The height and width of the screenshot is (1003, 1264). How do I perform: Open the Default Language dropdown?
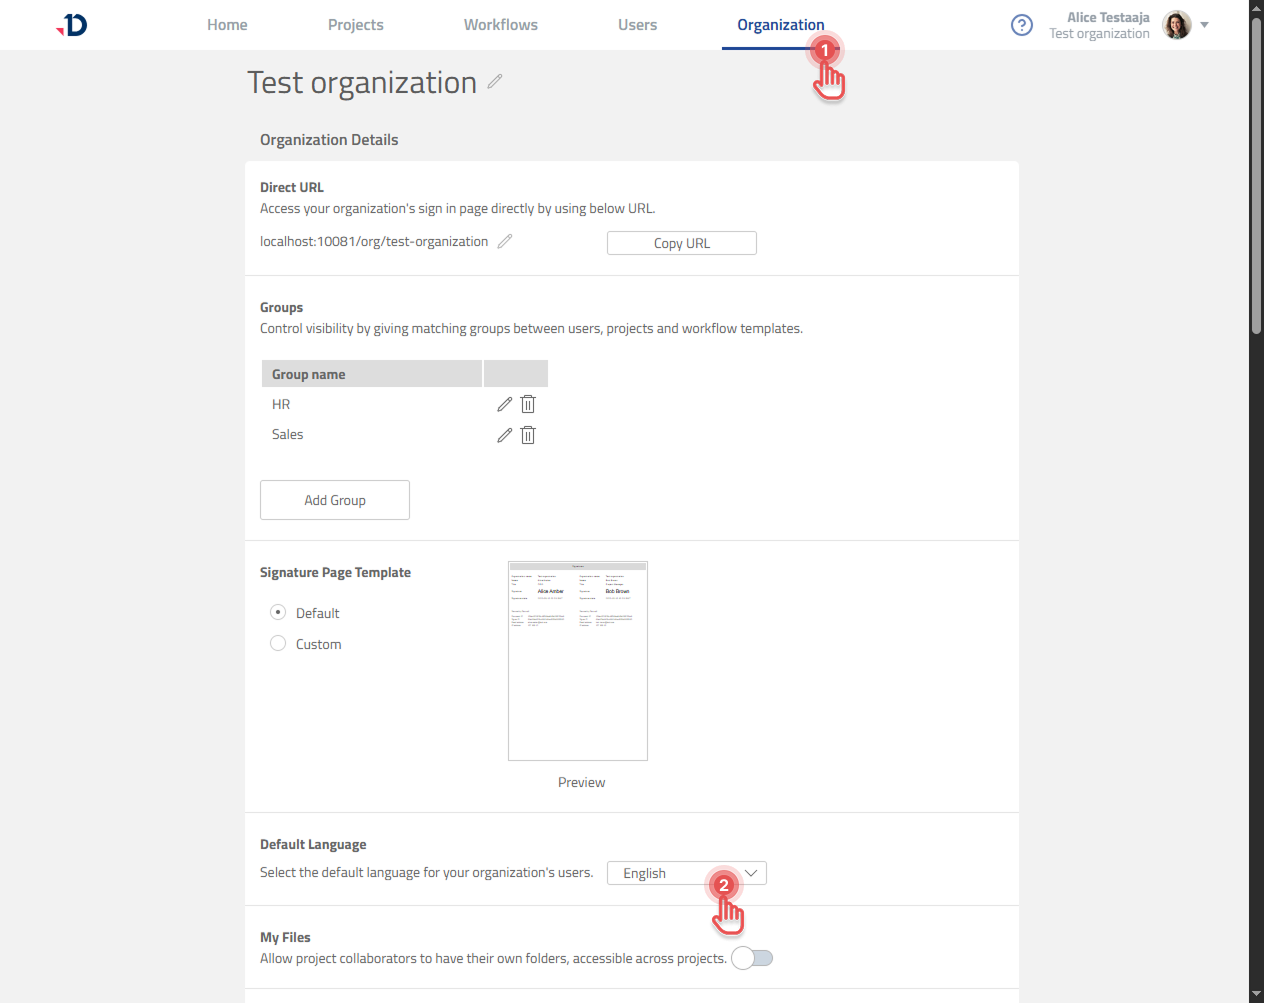tap(686, 873)
